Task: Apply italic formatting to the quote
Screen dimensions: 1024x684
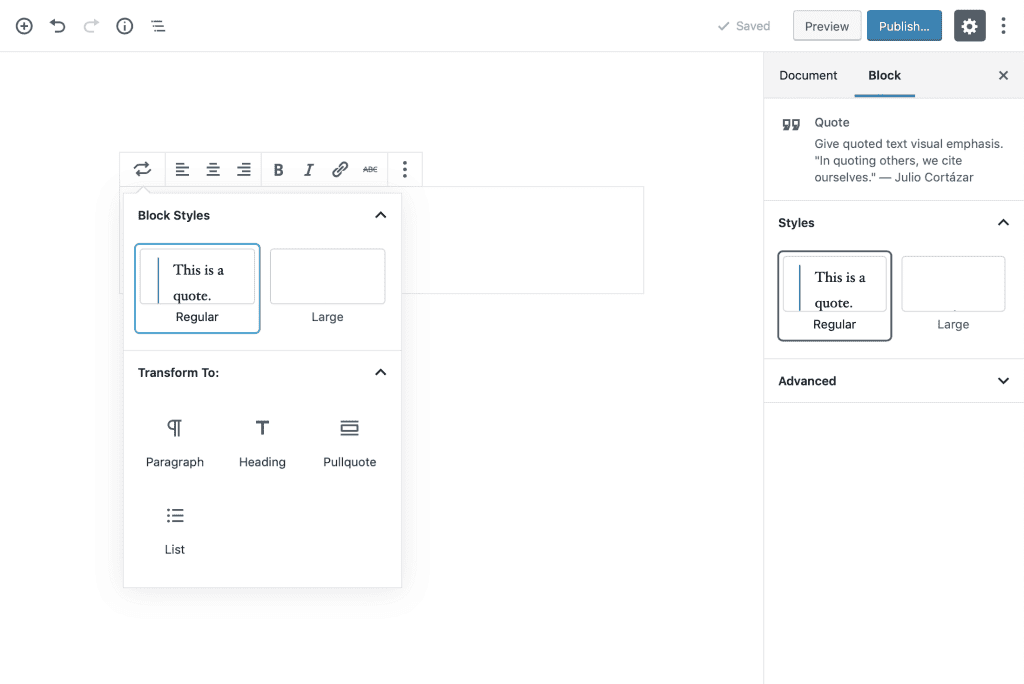Action: click(309, 169)
